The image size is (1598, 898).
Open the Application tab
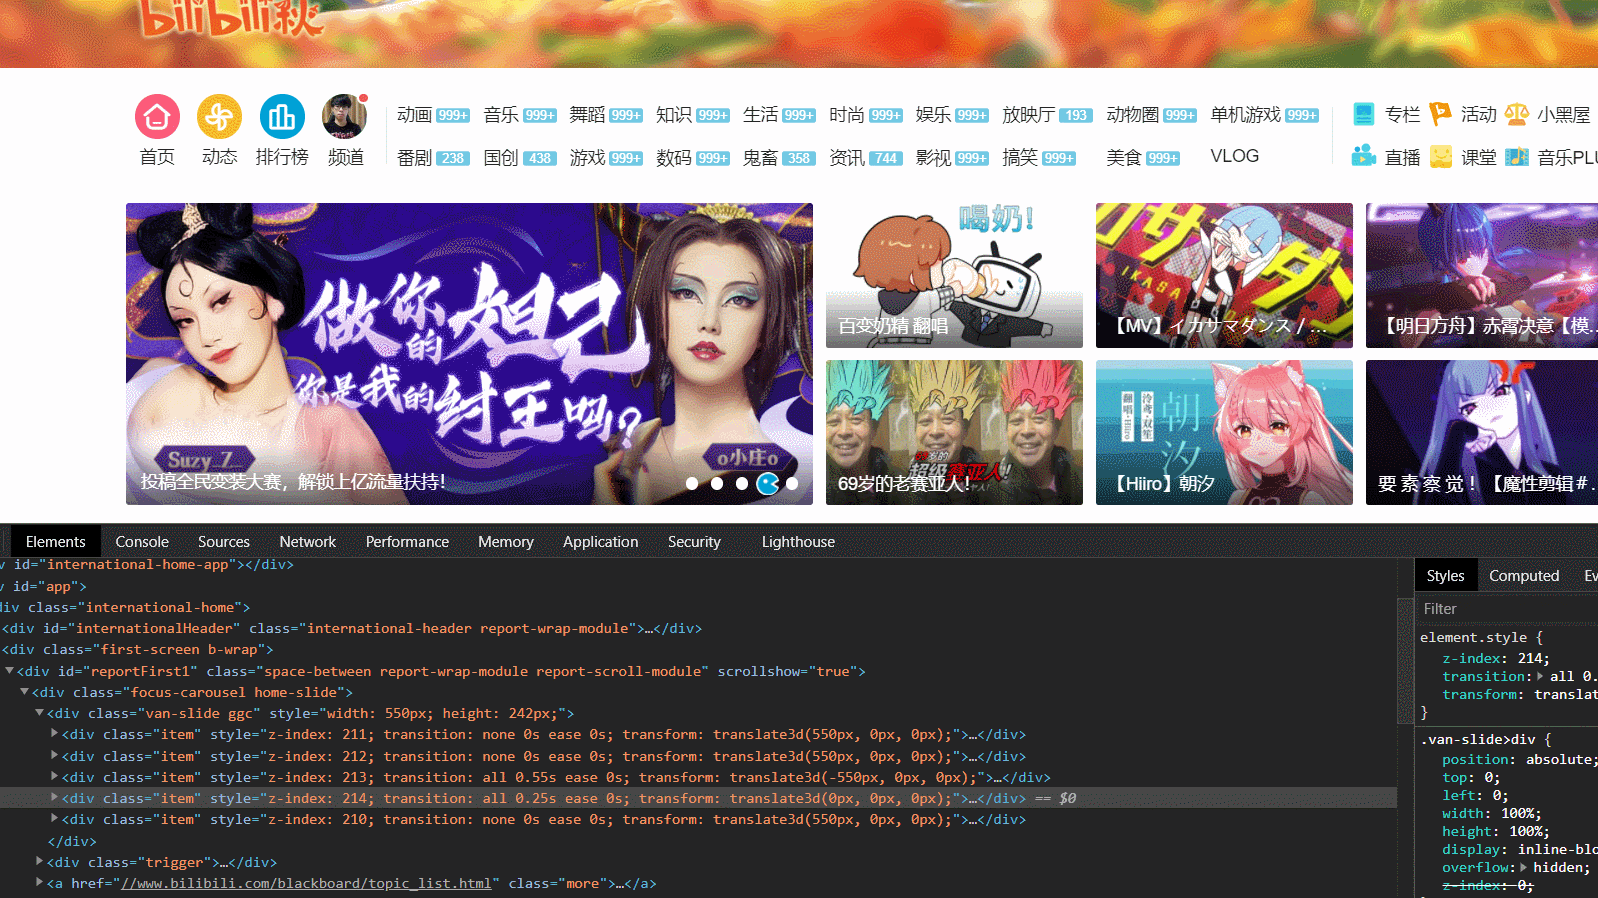[600, 542]
